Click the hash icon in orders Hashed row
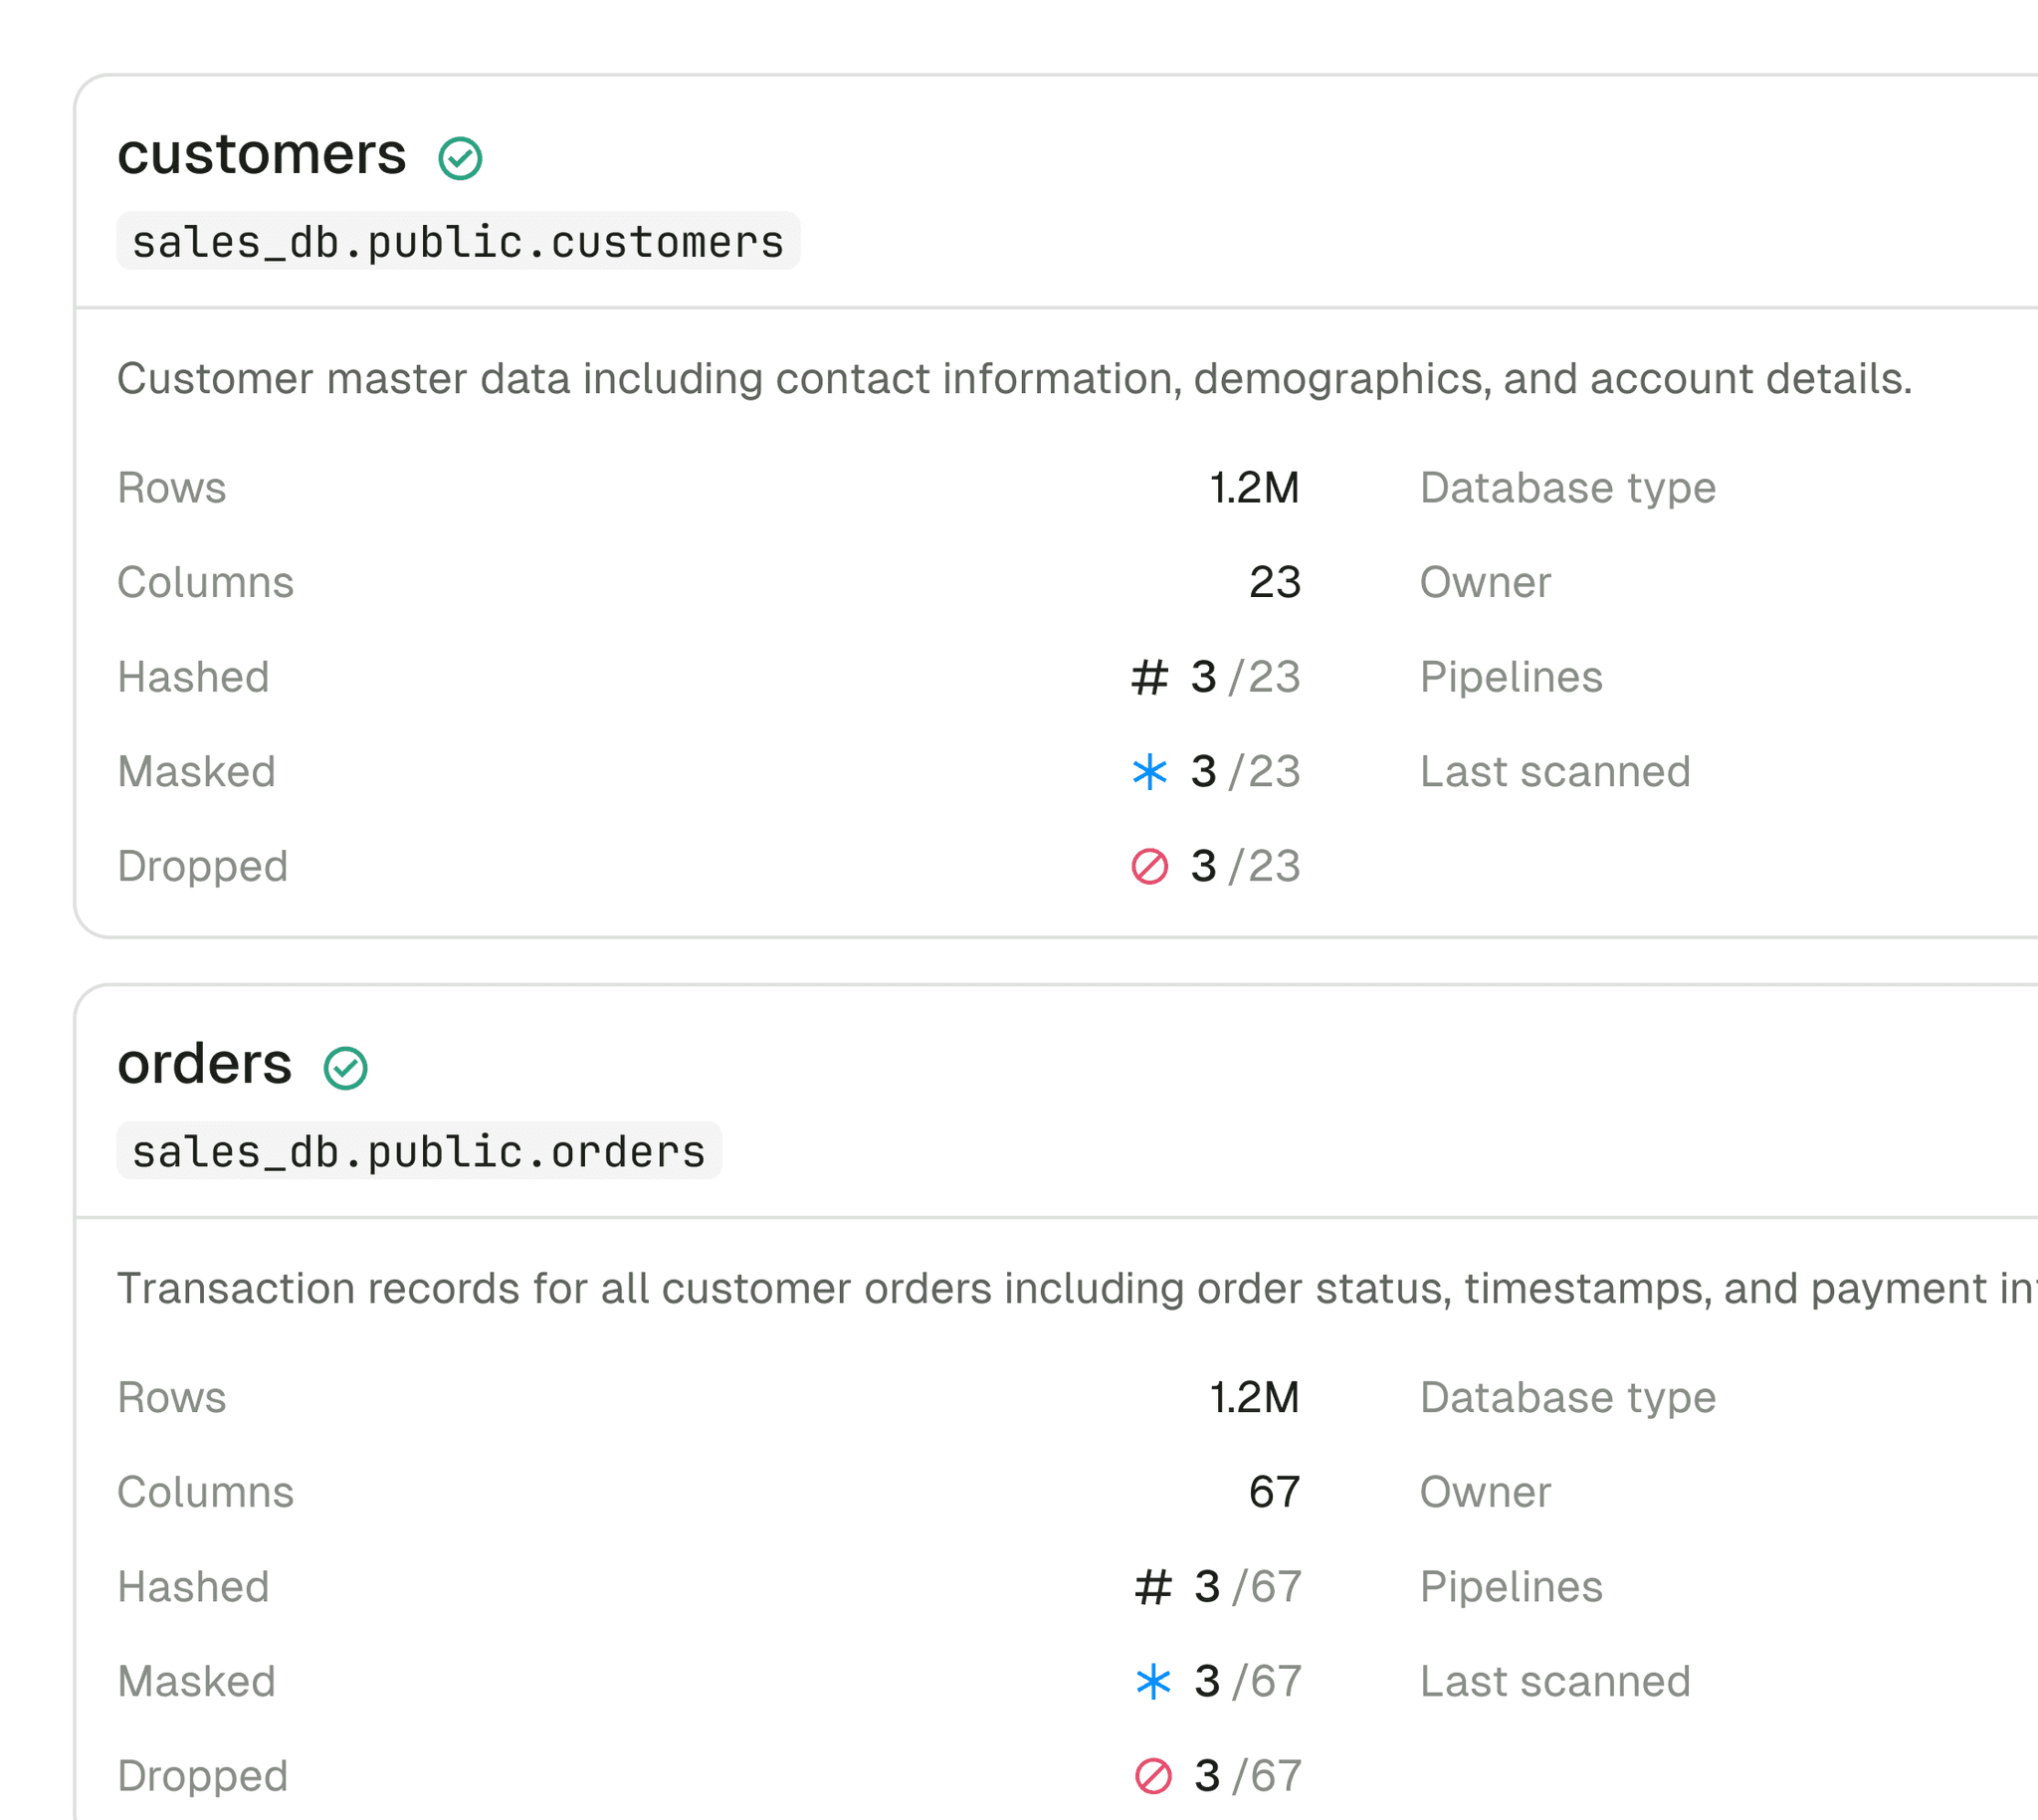The width and height of the screenshot is (2038, 1820). click(x=1153, y=1587)
